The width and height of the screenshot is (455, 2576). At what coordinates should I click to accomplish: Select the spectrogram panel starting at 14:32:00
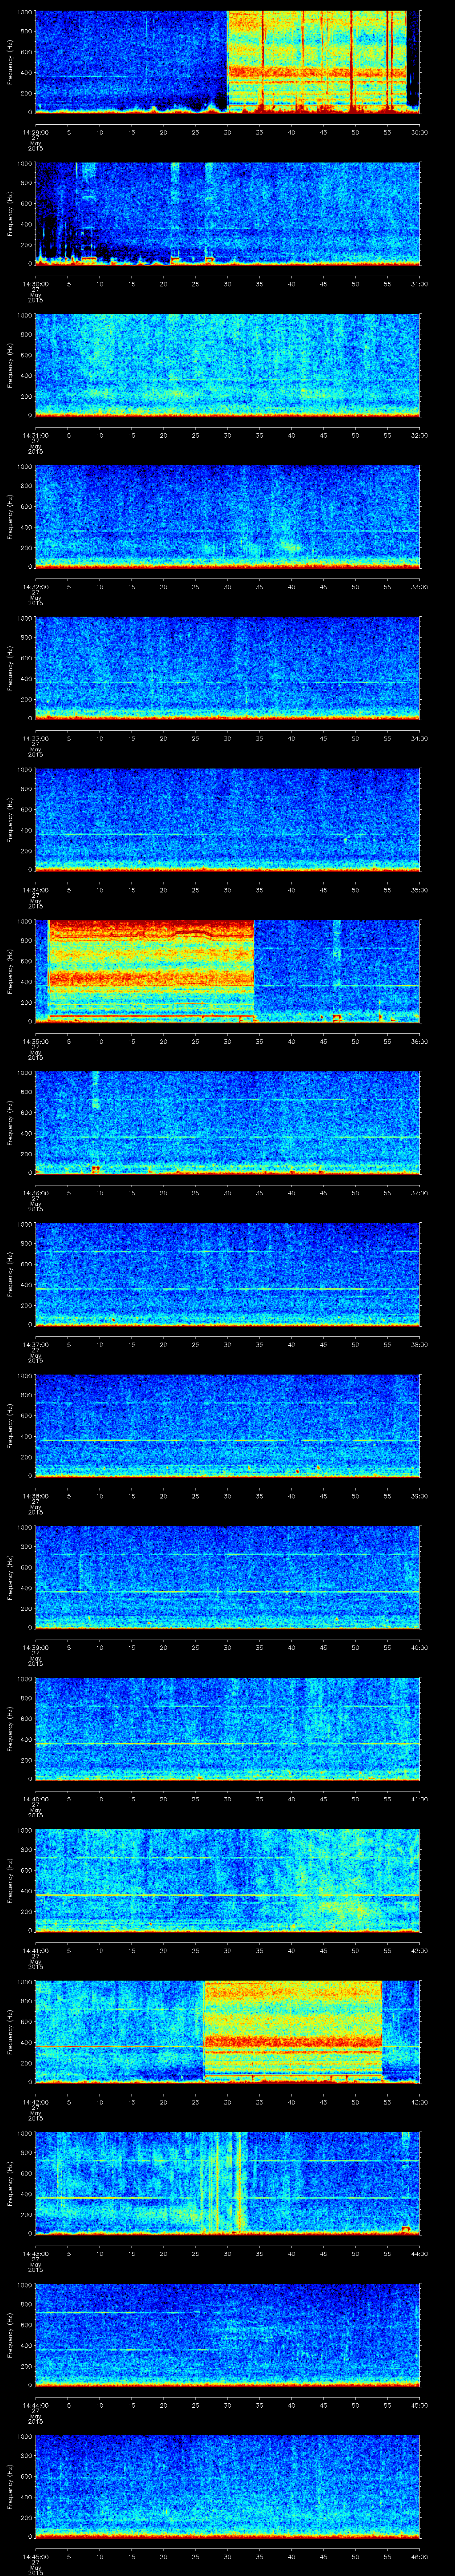click(227, 516)
